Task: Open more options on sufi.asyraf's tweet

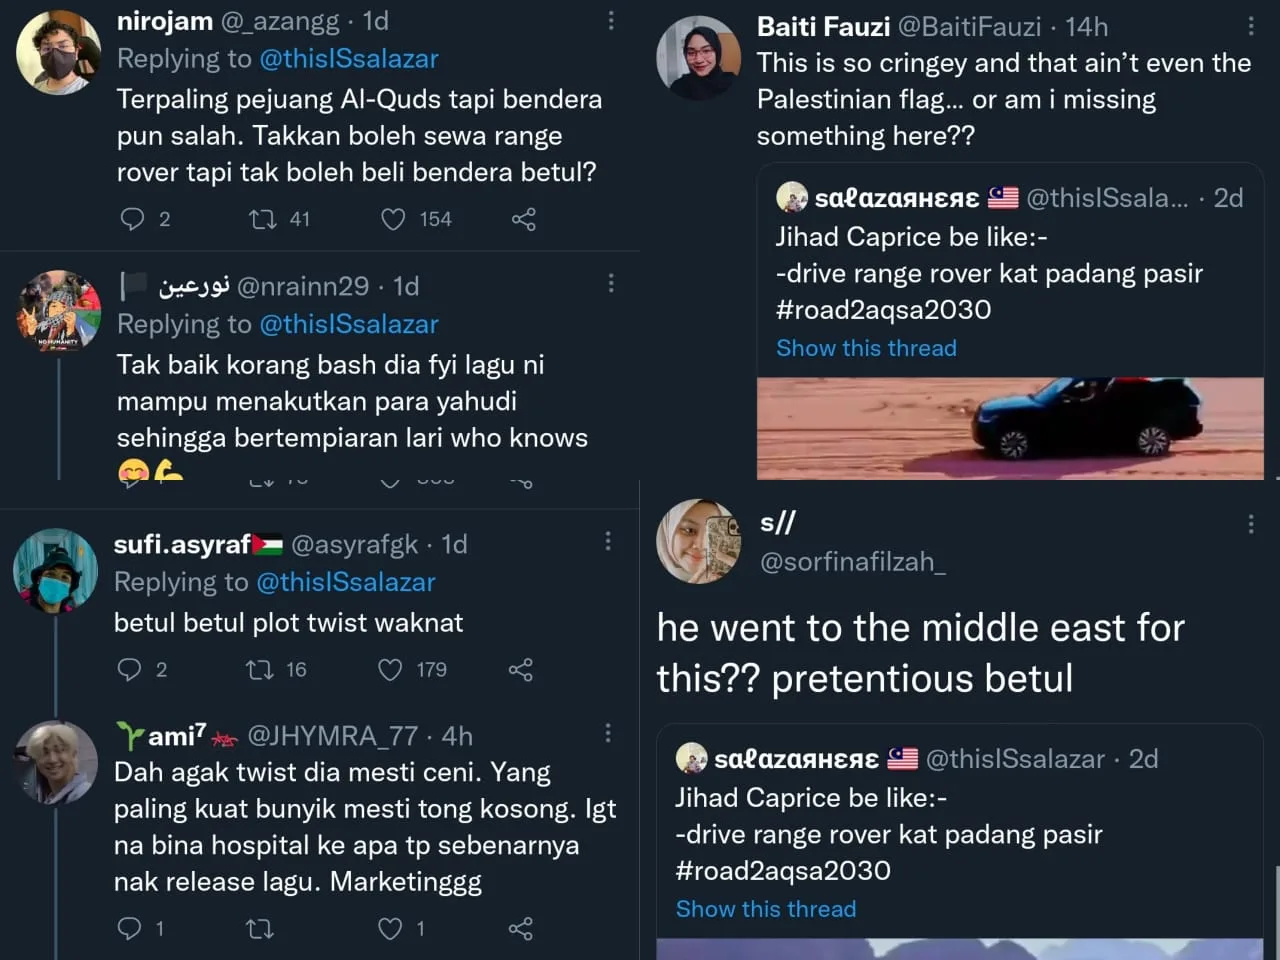Action: pos(608,541)
